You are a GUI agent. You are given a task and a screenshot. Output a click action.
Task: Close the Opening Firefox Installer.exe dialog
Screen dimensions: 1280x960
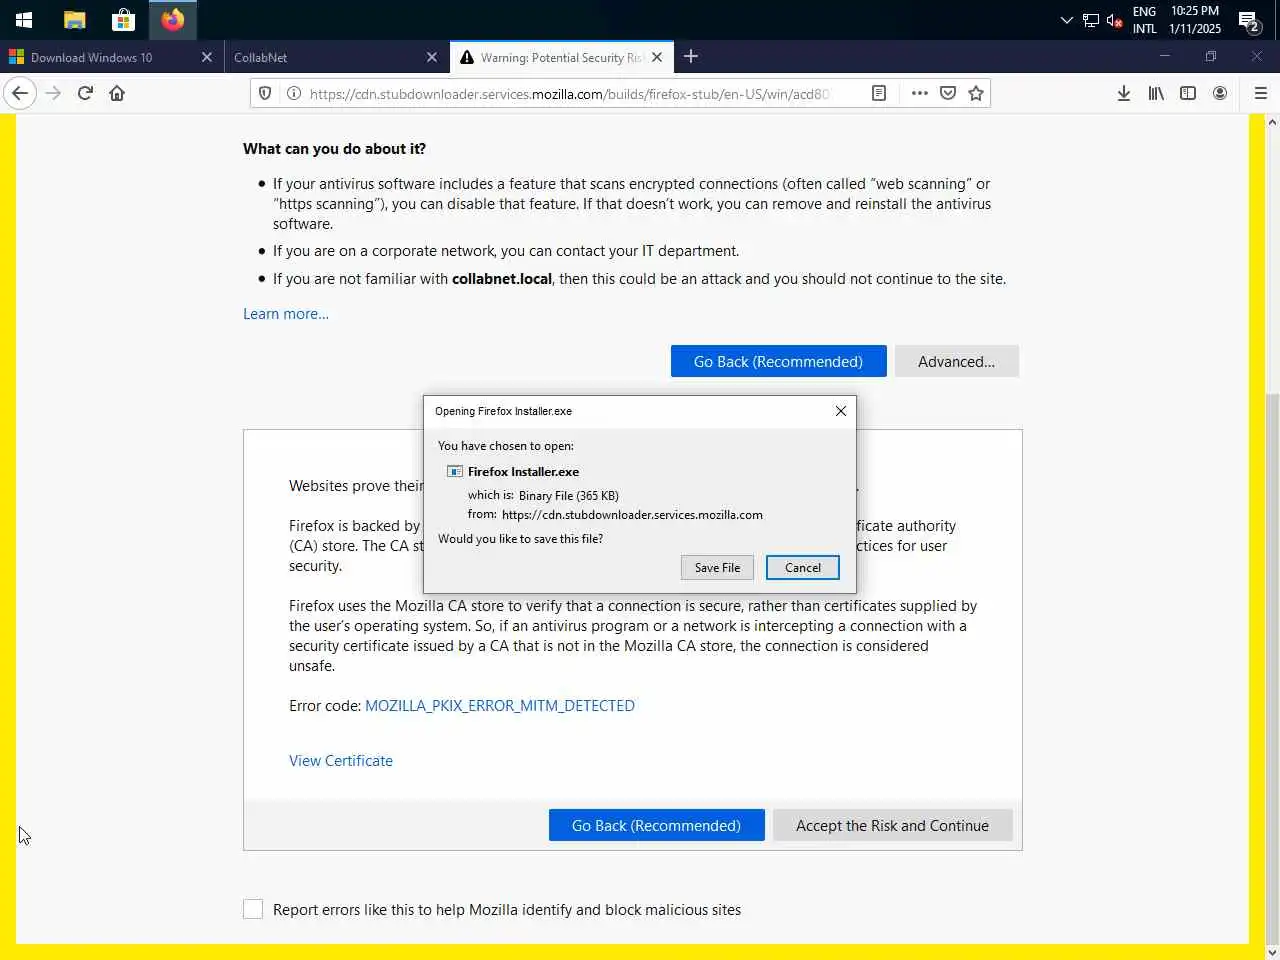tap(841, 411)
